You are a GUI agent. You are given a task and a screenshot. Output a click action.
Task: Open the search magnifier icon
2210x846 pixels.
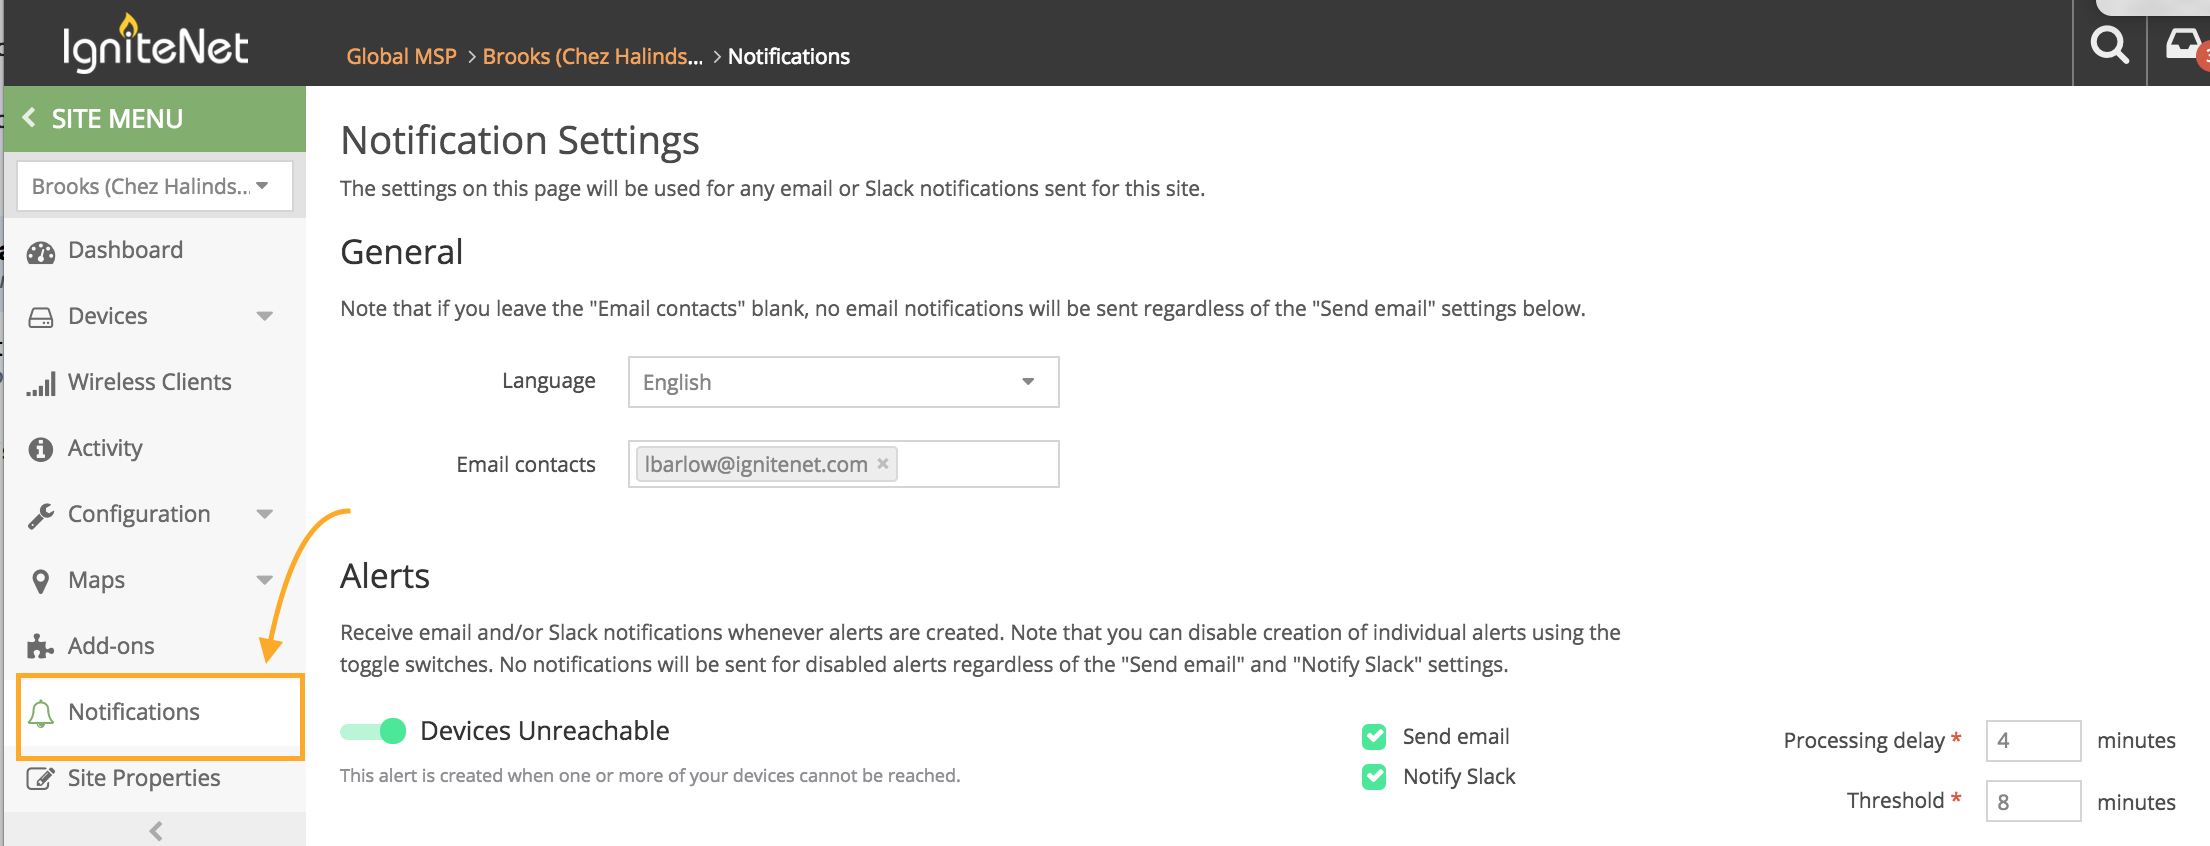2109,44
